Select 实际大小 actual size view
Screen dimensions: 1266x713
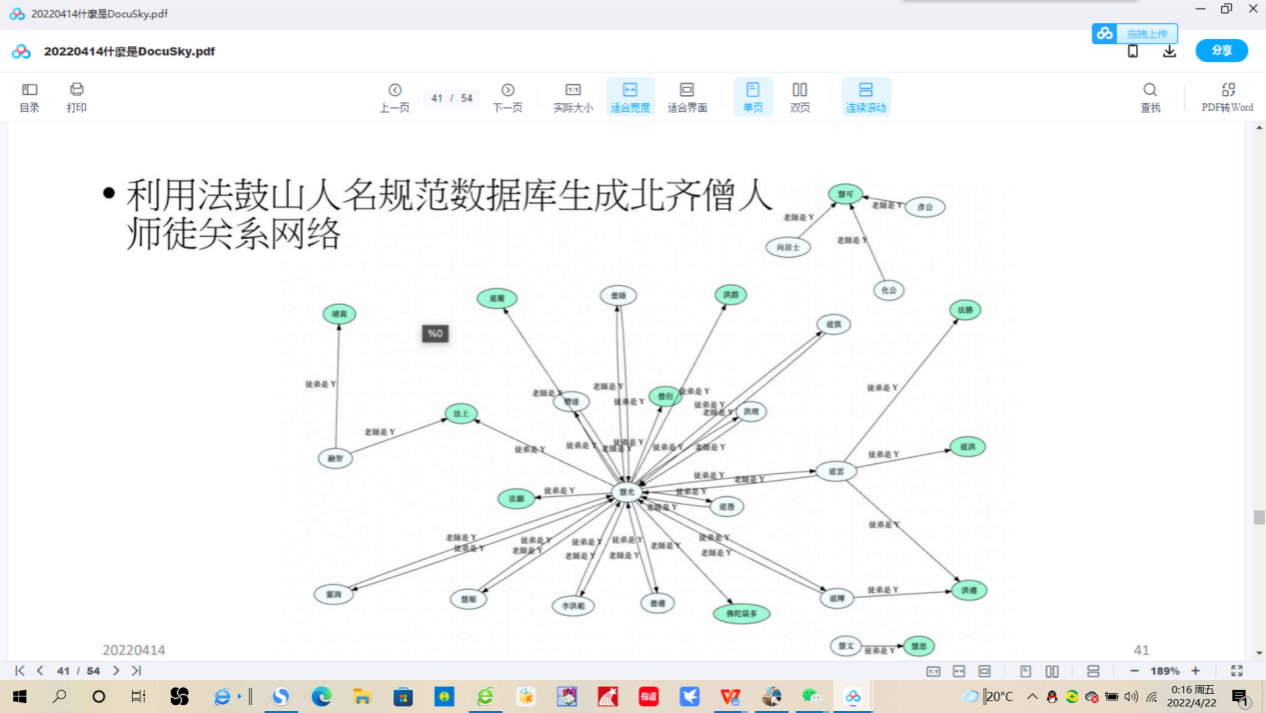(573, 97)
